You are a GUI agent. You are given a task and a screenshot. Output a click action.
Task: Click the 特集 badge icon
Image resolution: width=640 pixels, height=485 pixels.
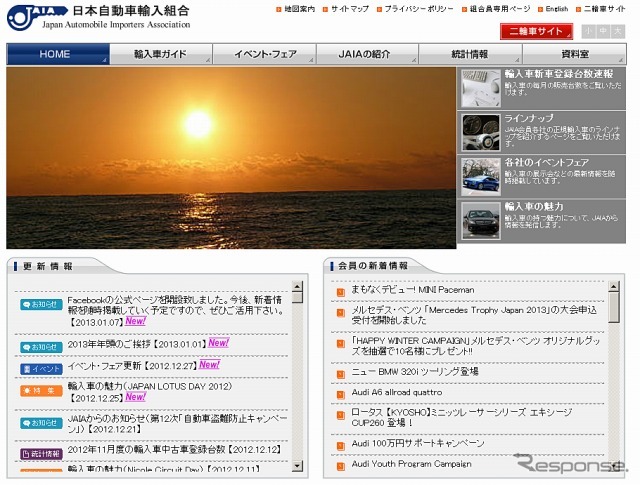41,391
